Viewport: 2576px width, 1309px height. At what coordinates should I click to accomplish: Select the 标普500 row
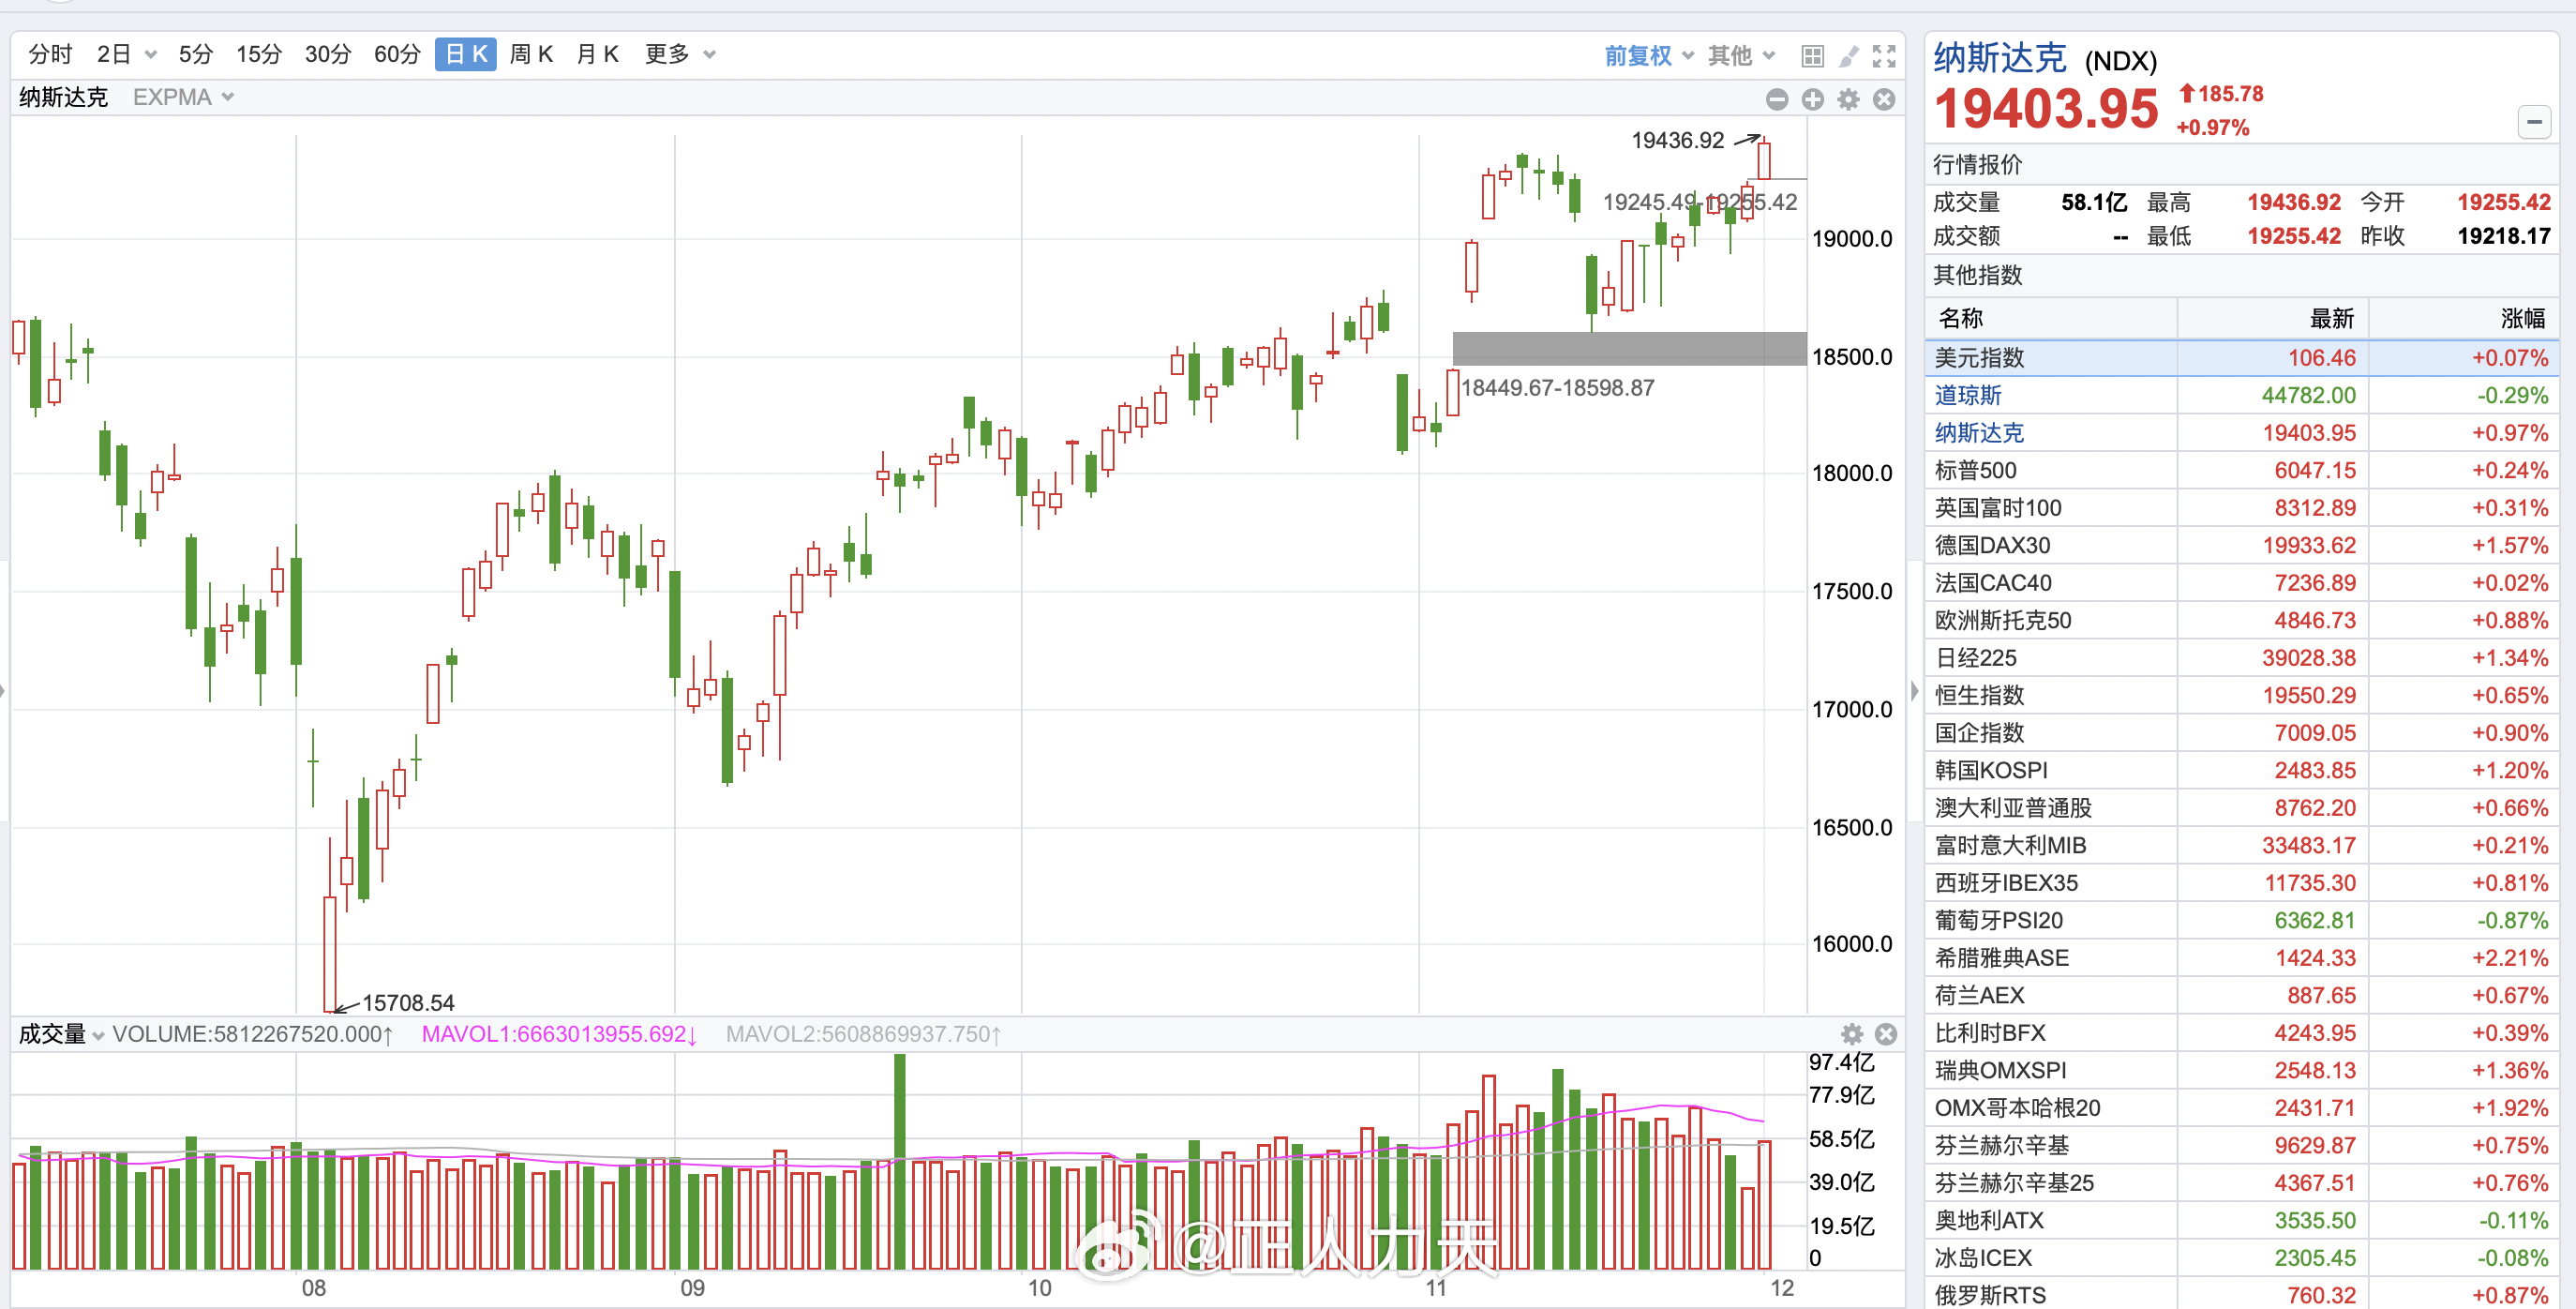[x=2241, y=470]
